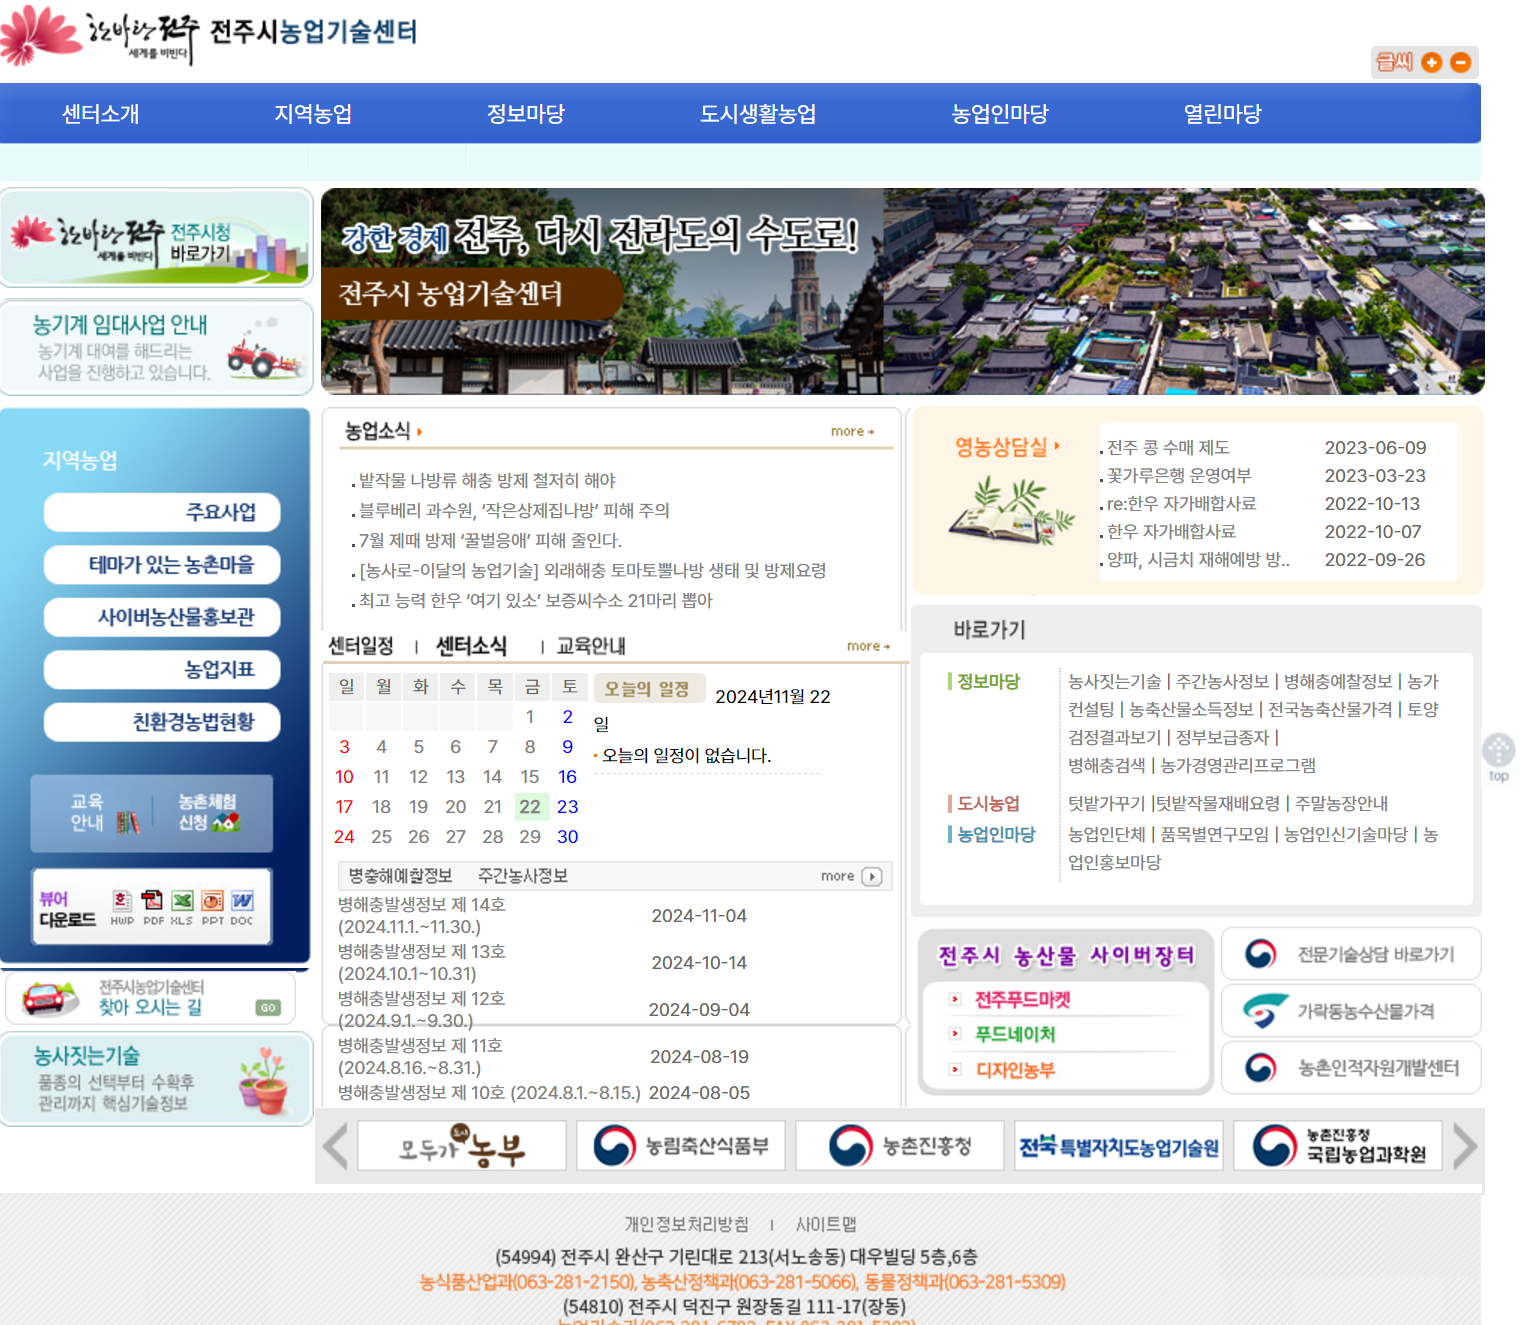Click the 전주시농업기술센터 header logo
The height and width of the screenshot is (1325, 1521).
click(209, 33)
